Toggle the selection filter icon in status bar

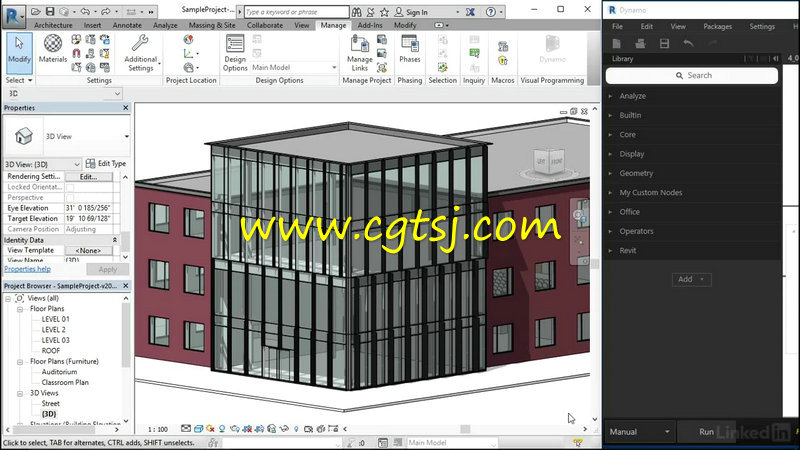pyautogui.click(x=578, y=443)
